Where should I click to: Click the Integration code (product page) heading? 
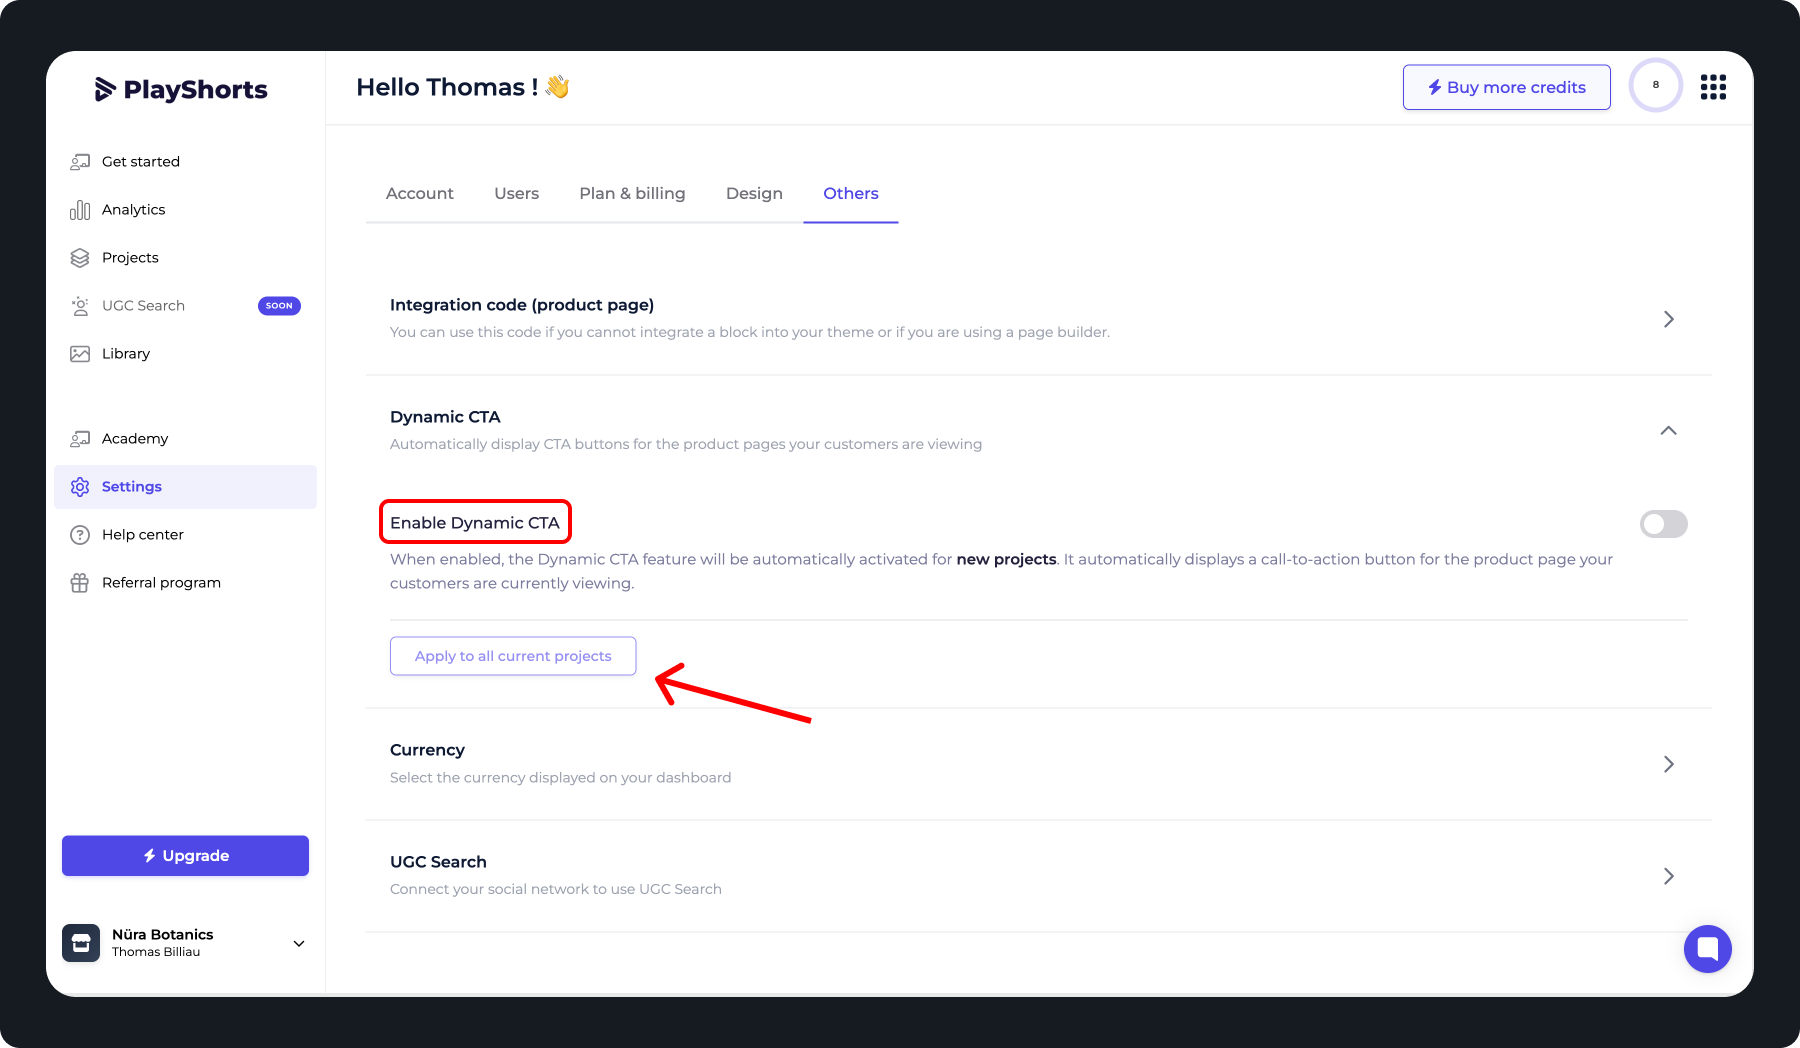pyautogui.click(x=522, y=305)
